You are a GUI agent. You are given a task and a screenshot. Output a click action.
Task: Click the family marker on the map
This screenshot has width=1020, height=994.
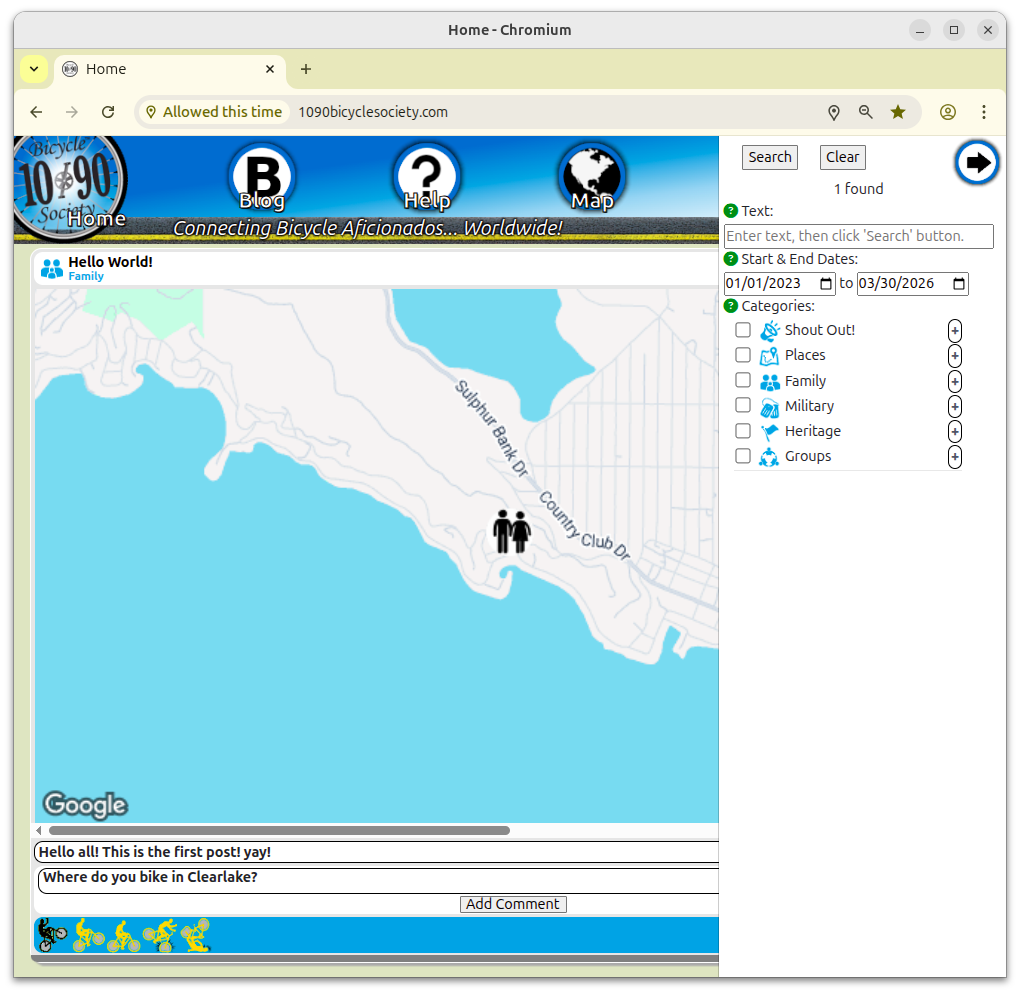(x=511, y=530)
